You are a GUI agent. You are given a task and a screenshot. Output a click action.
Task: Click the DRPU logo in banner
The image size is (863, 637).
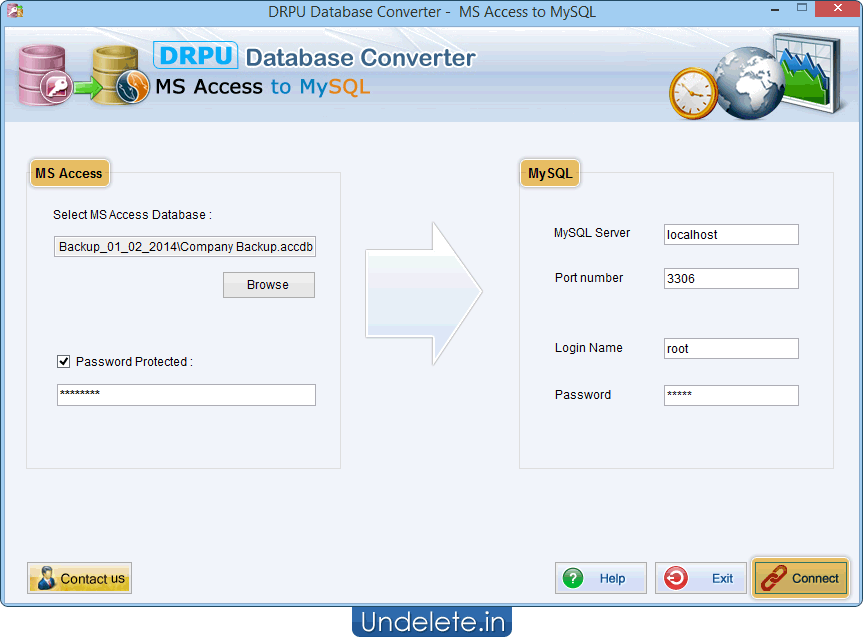click(x=196, y=56)
